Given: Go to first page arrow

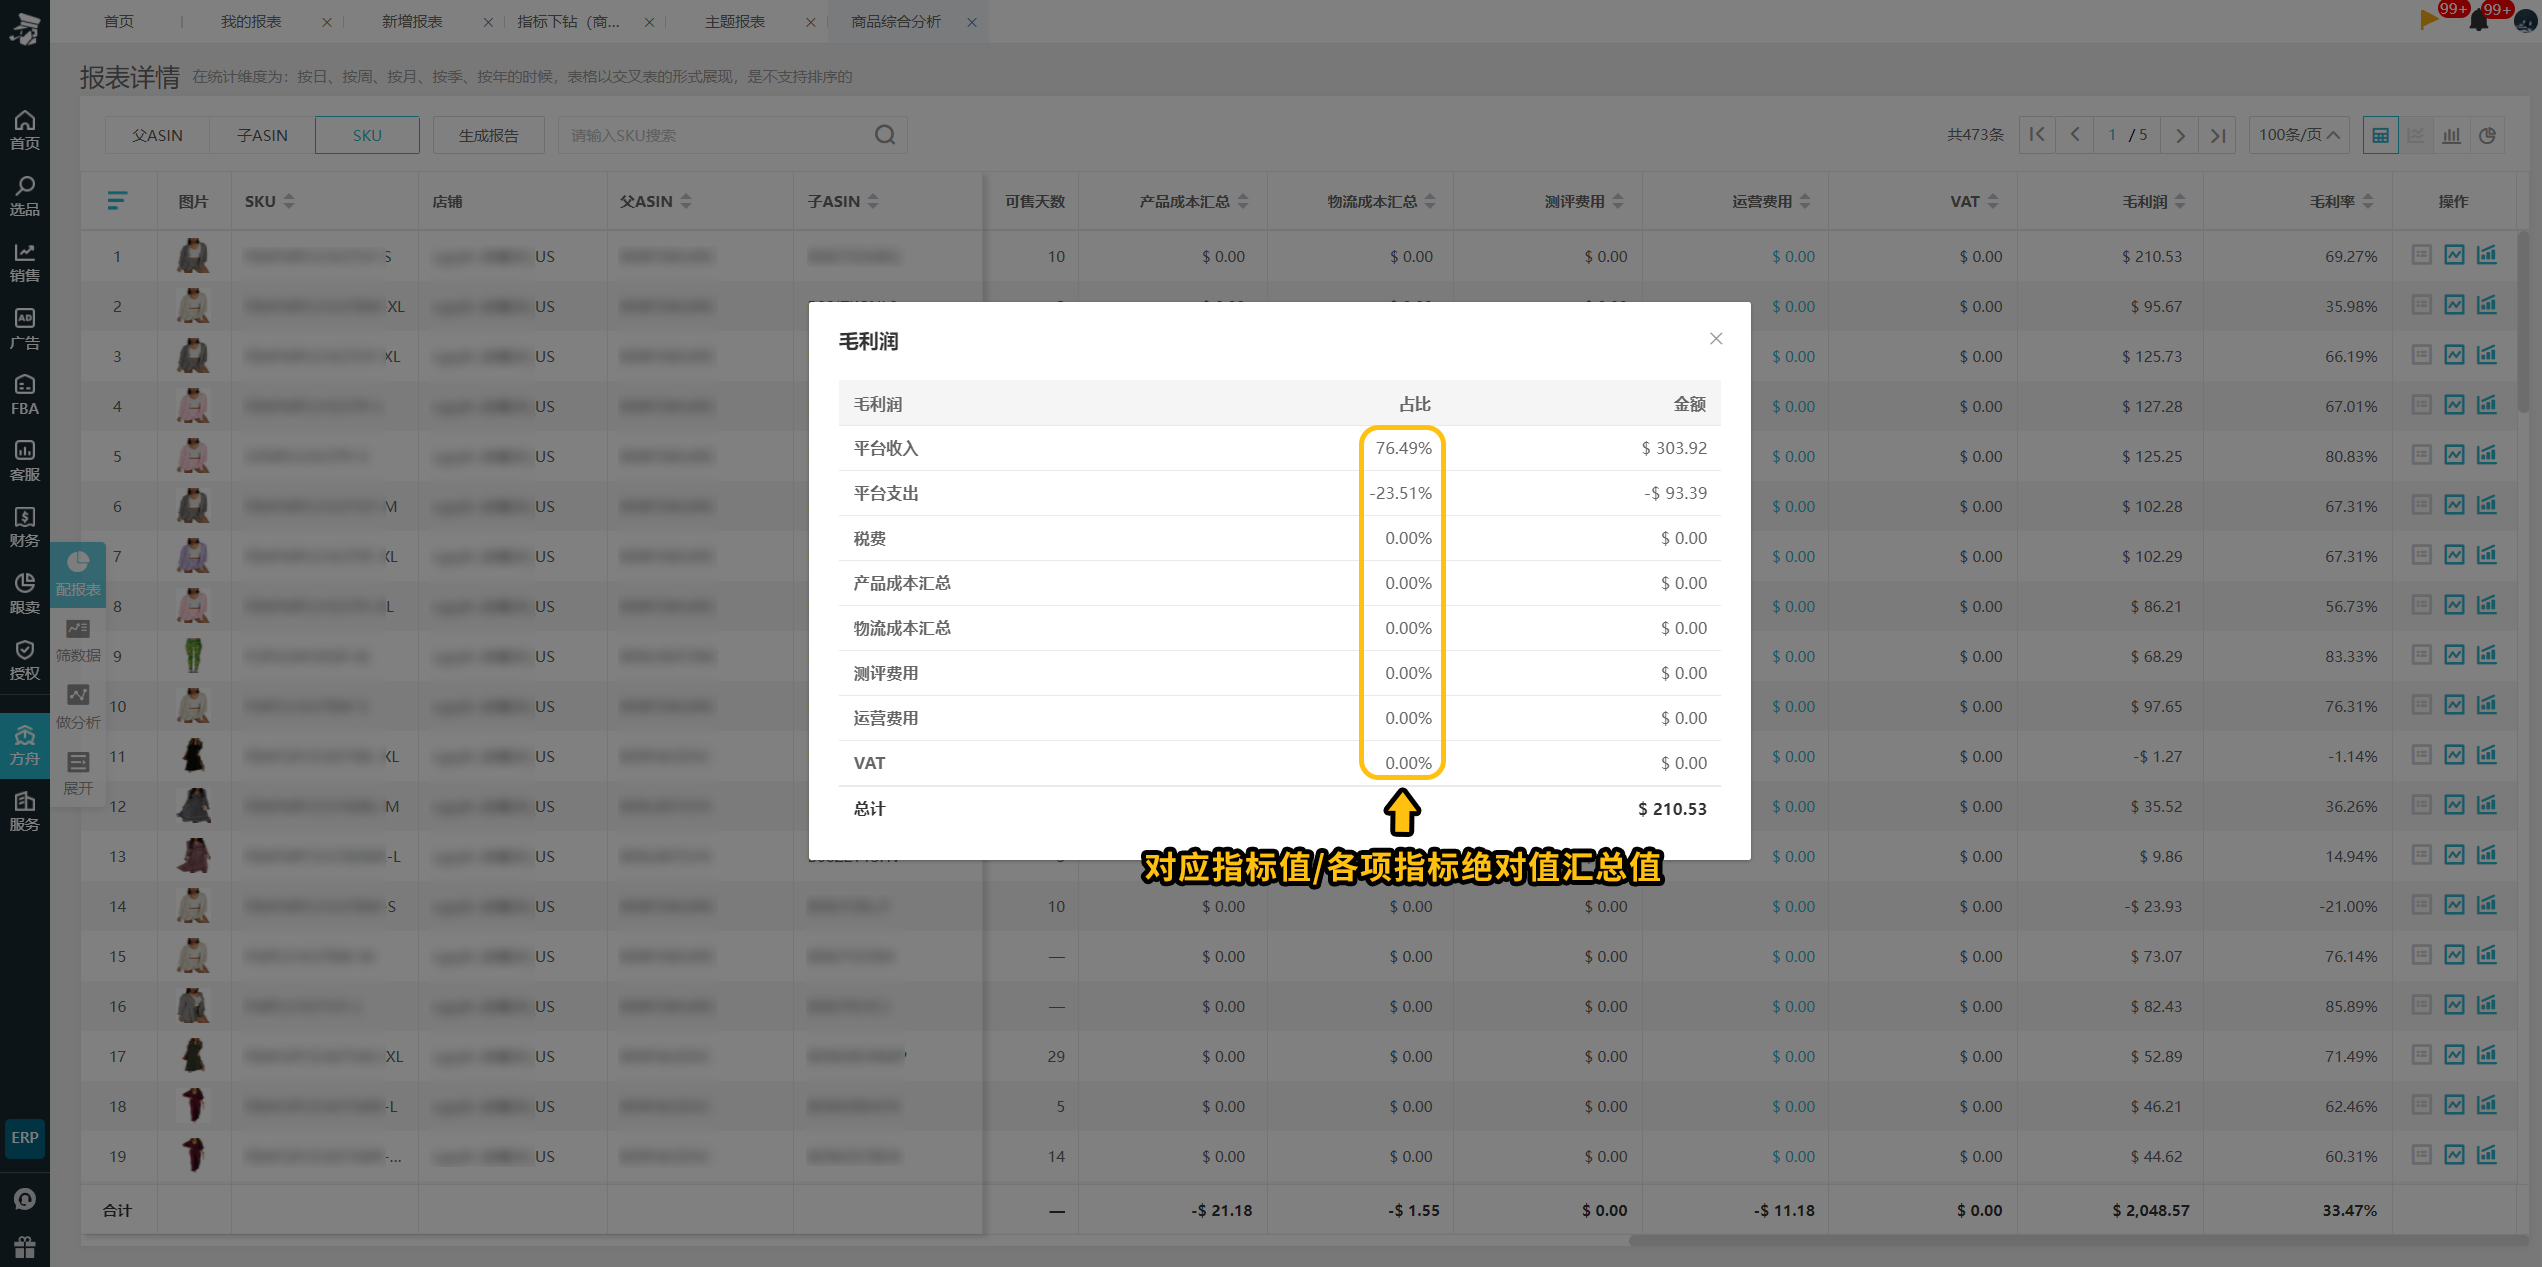Looking at the screenshot, I should 2037,135.
